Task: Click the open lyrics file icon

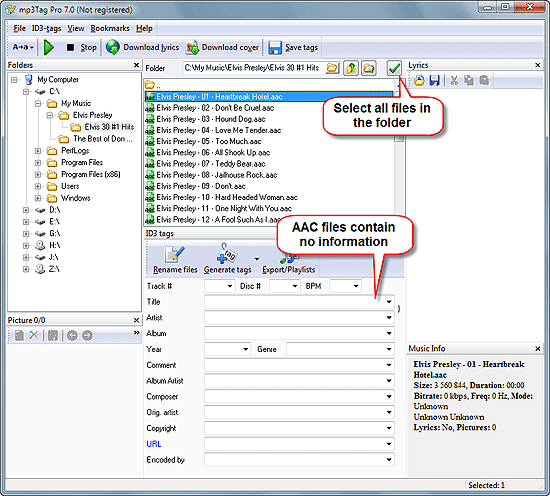Action: [419, 81]
